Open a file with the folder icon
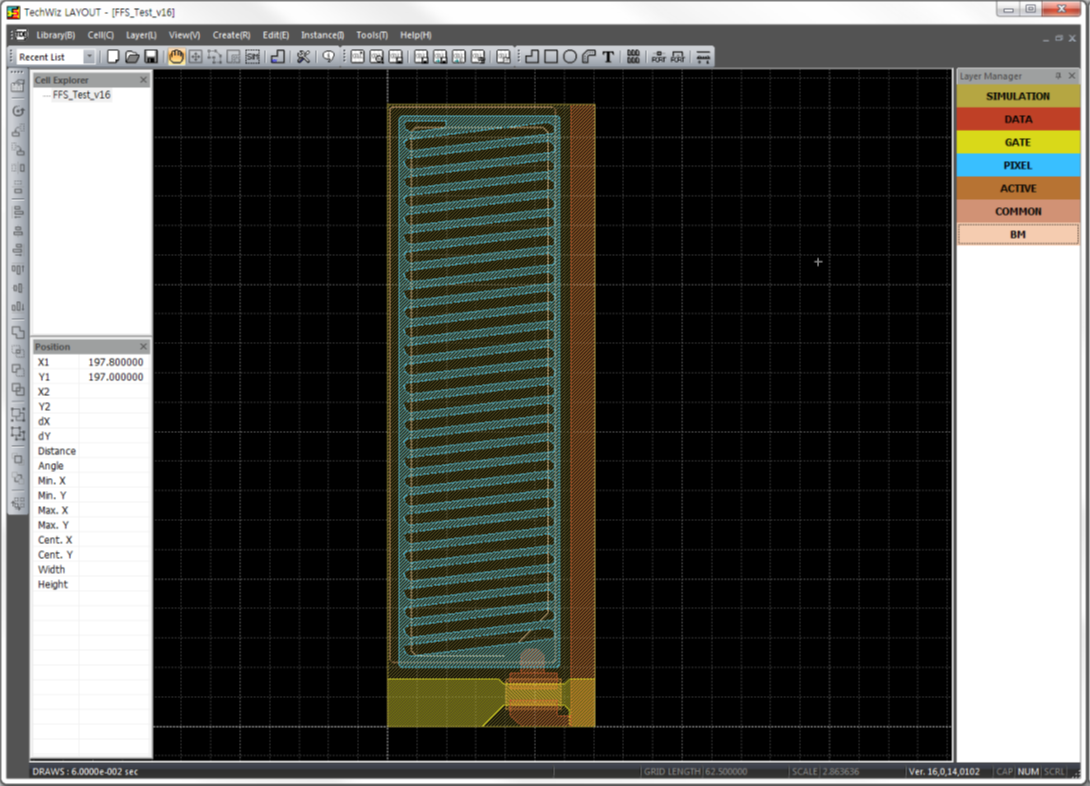The width and height of the screenshot is (1090, 786). pos(132,57)
